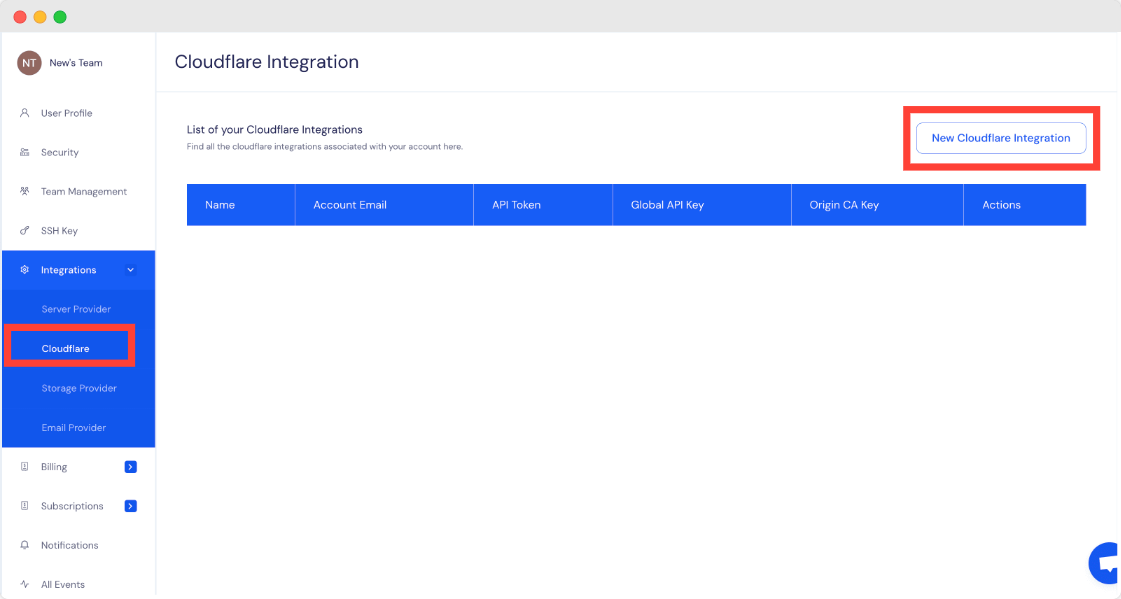Click the New Cloudflare Integration button
The image size is (1121, 599).
tap(1000, 138)
